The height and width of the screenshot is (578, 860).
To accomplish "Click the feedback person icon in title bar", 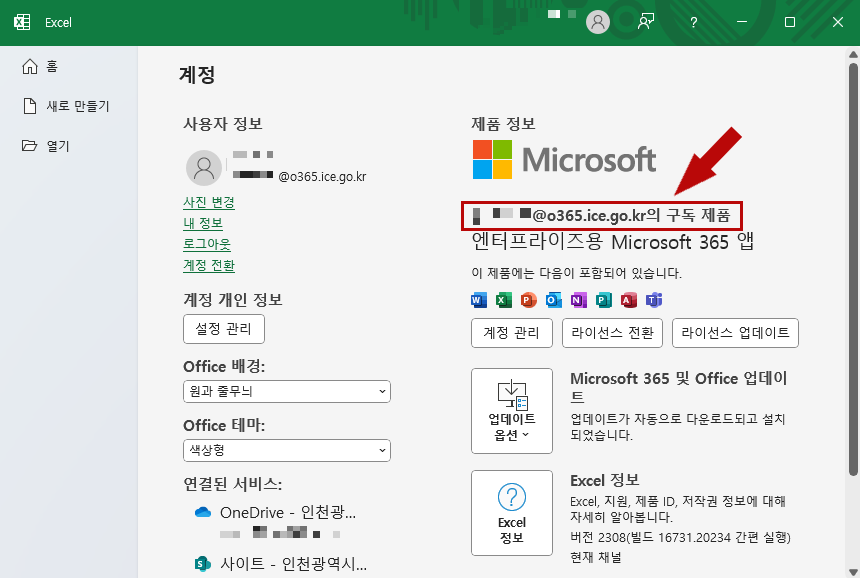I will (x=646, y=22).
